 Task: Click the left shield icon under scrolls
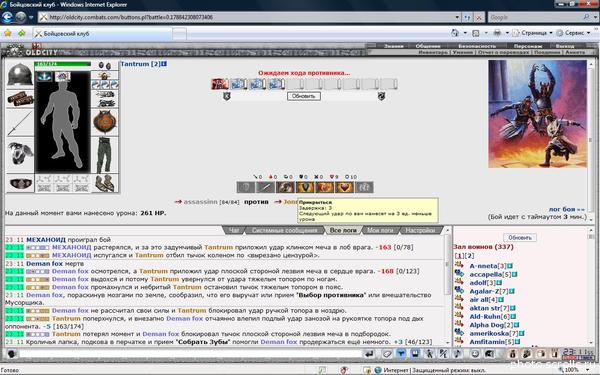[x=227, y=96]
